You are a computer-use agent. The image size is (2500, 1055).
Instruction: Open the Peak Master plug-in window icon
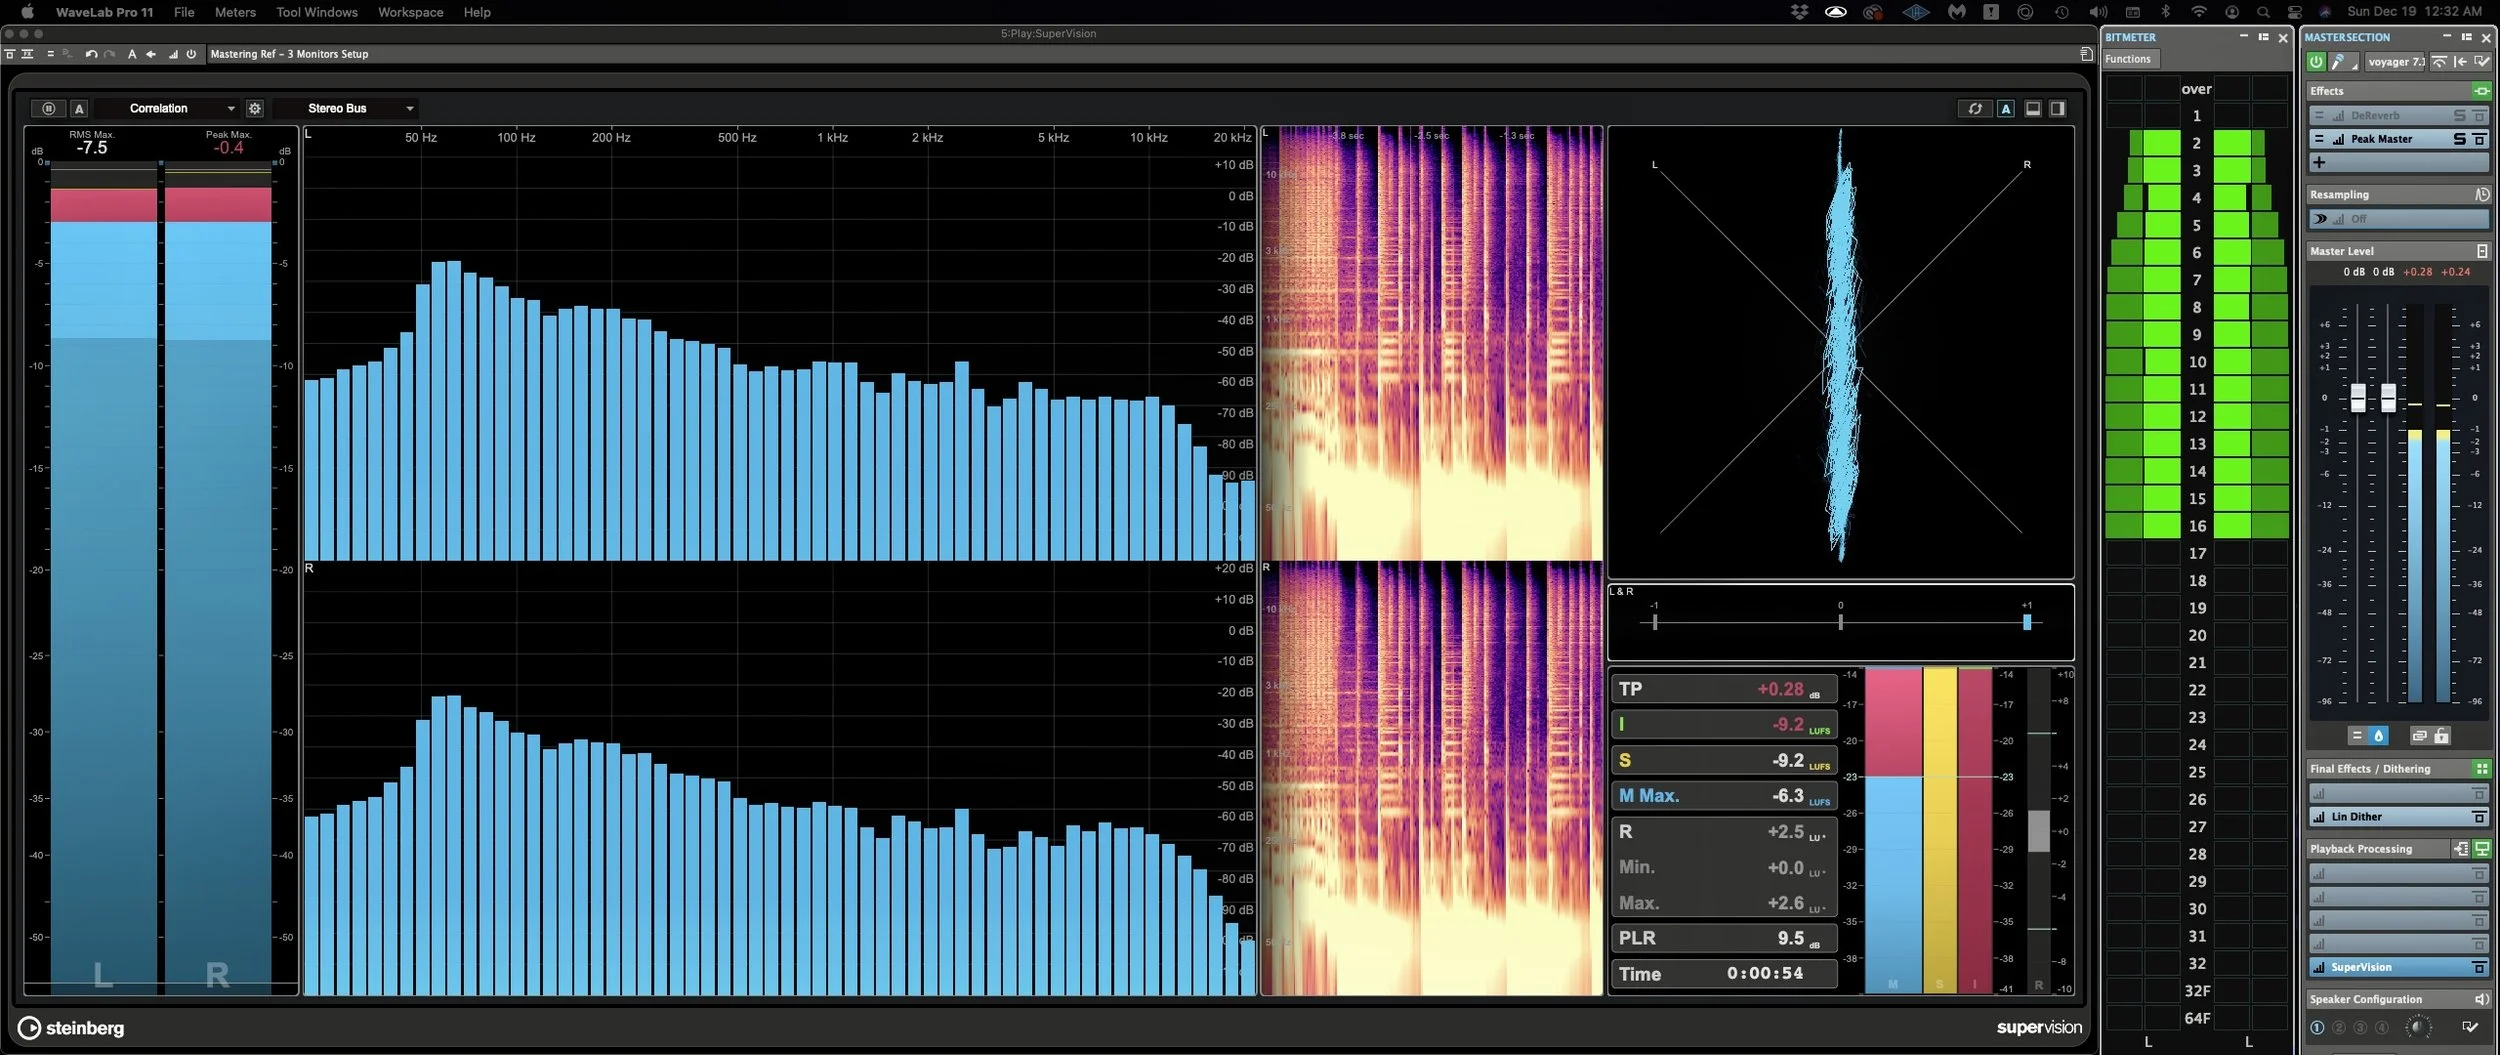pos(2479,139)
